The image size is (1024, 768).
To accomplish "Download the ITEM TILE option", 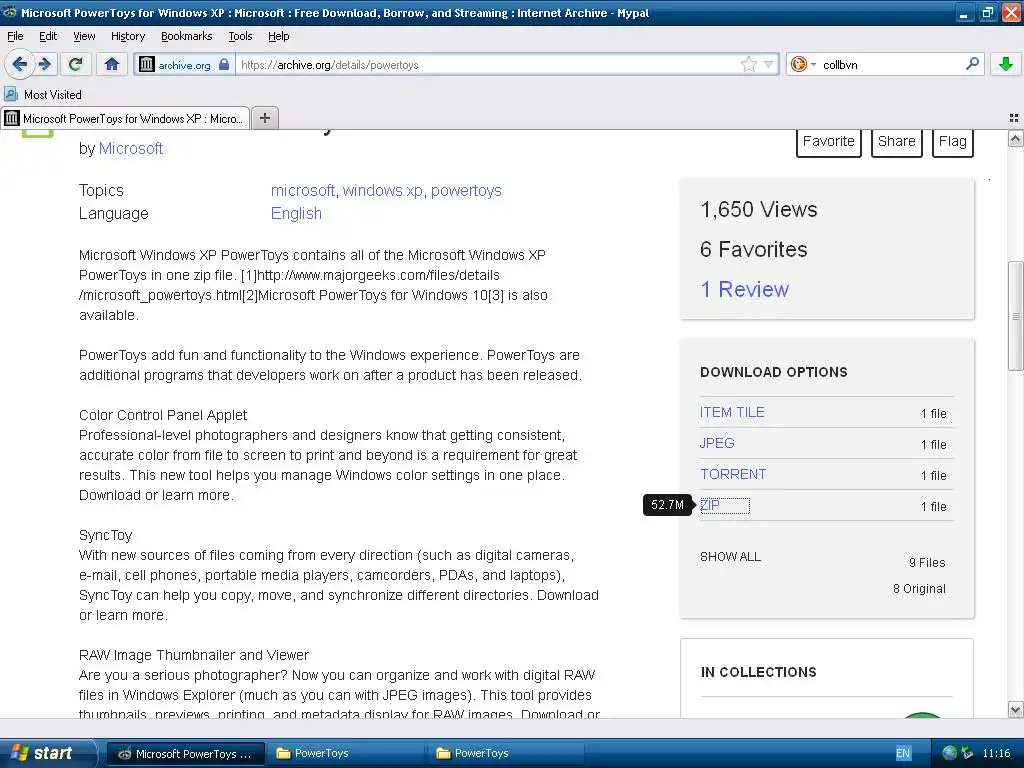I will point(732,412).
